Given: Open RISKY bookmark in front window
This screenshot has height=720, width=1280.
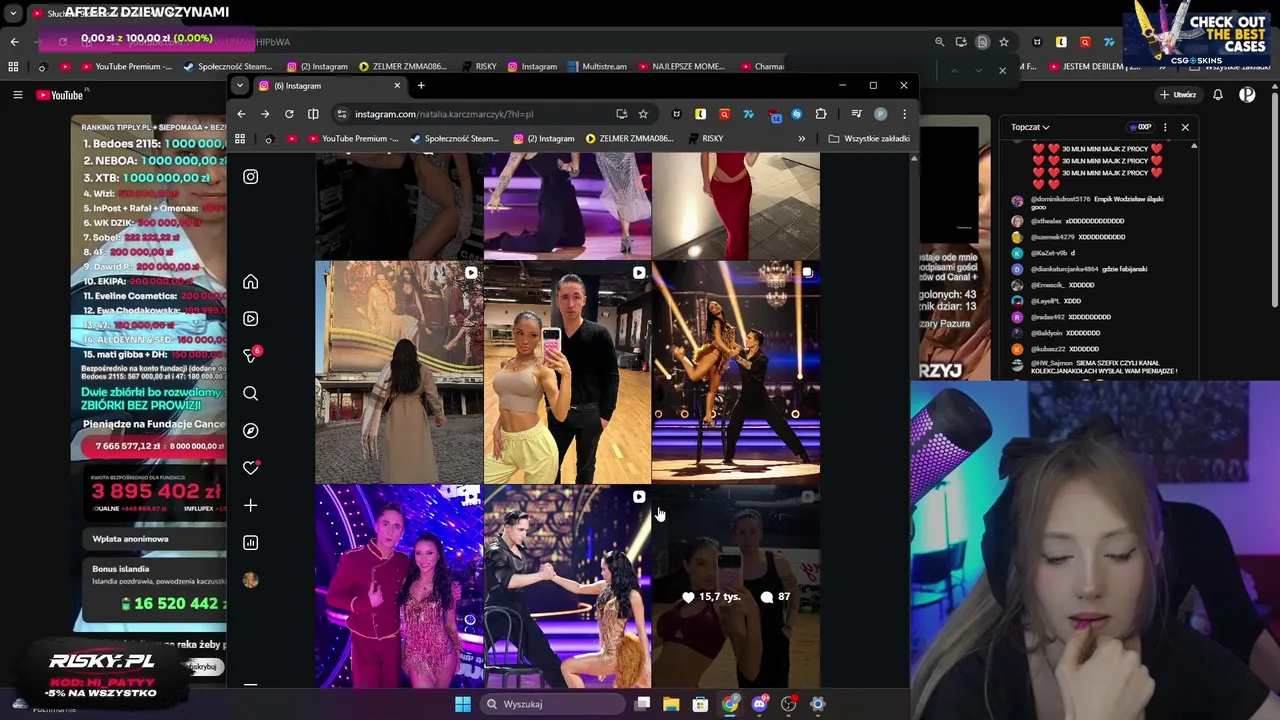Looking at the screenshot, I should coord(706,139).
